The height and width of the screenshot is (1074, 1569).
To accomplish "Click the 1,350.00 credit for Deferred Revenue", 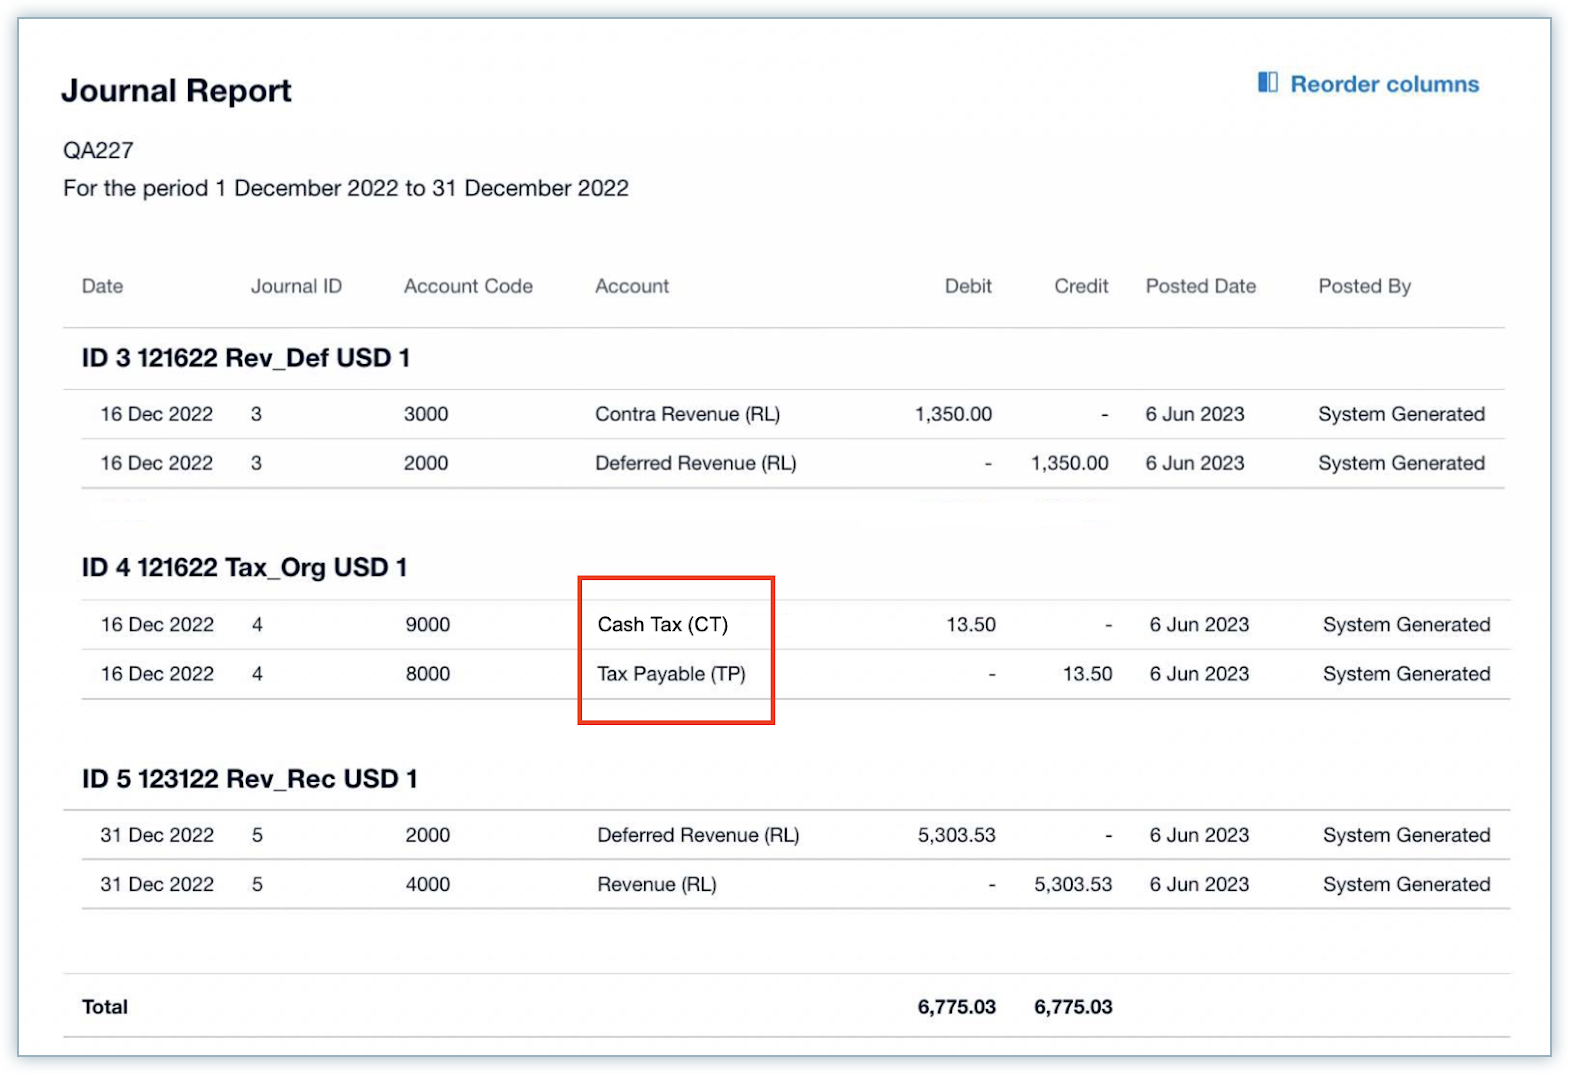I will [1069, 463].
